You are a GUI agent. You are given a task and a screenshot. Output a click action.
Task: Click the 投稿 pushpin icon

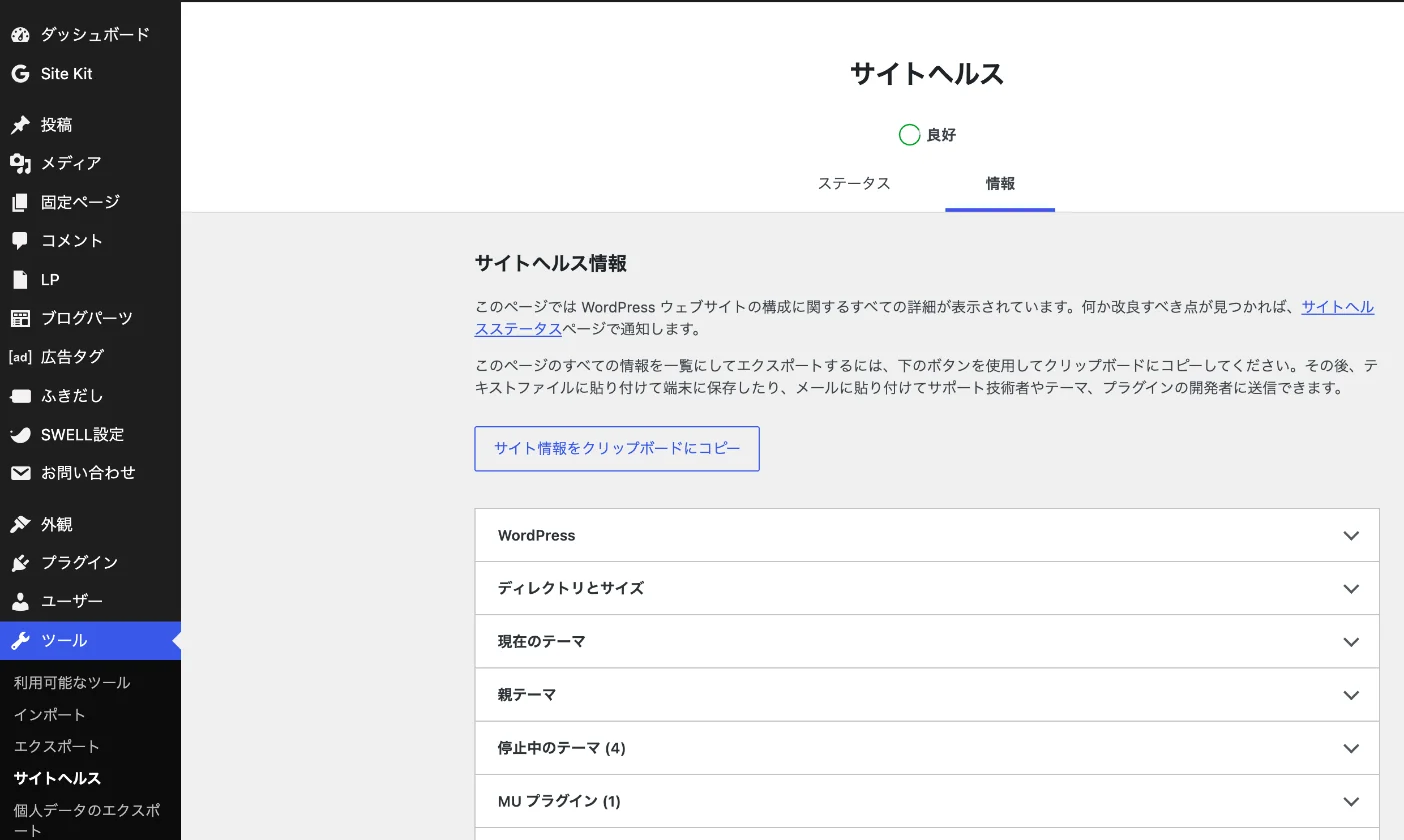(20, 125)
